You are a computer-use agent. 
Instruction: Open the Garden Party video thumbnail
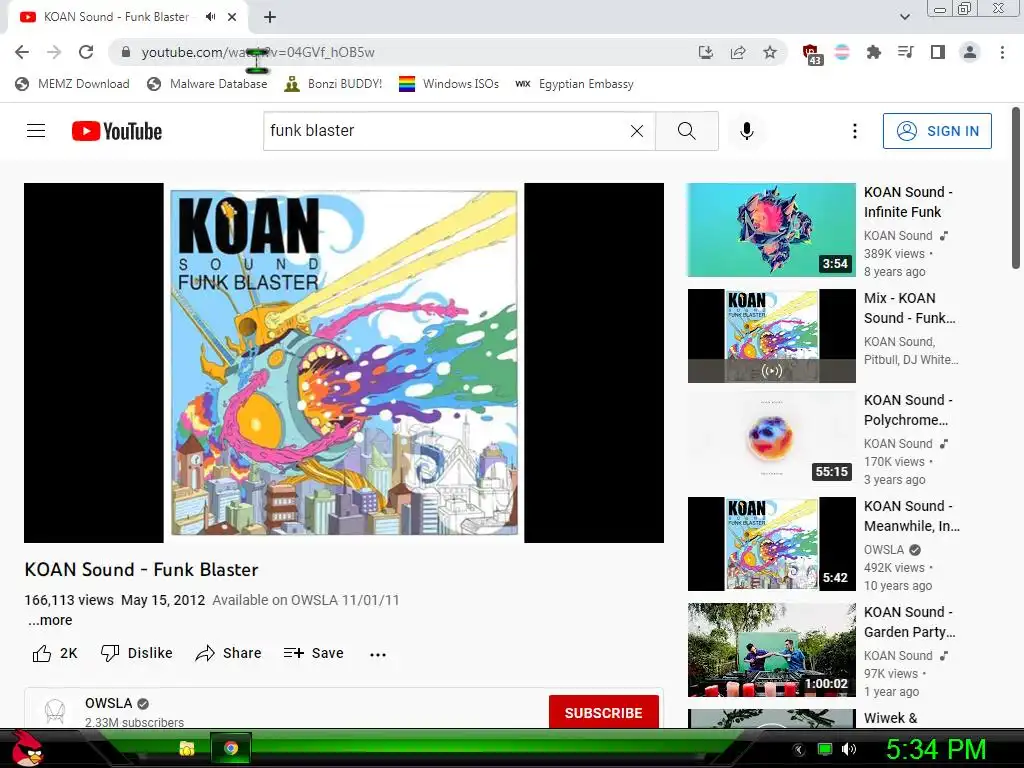771,650
